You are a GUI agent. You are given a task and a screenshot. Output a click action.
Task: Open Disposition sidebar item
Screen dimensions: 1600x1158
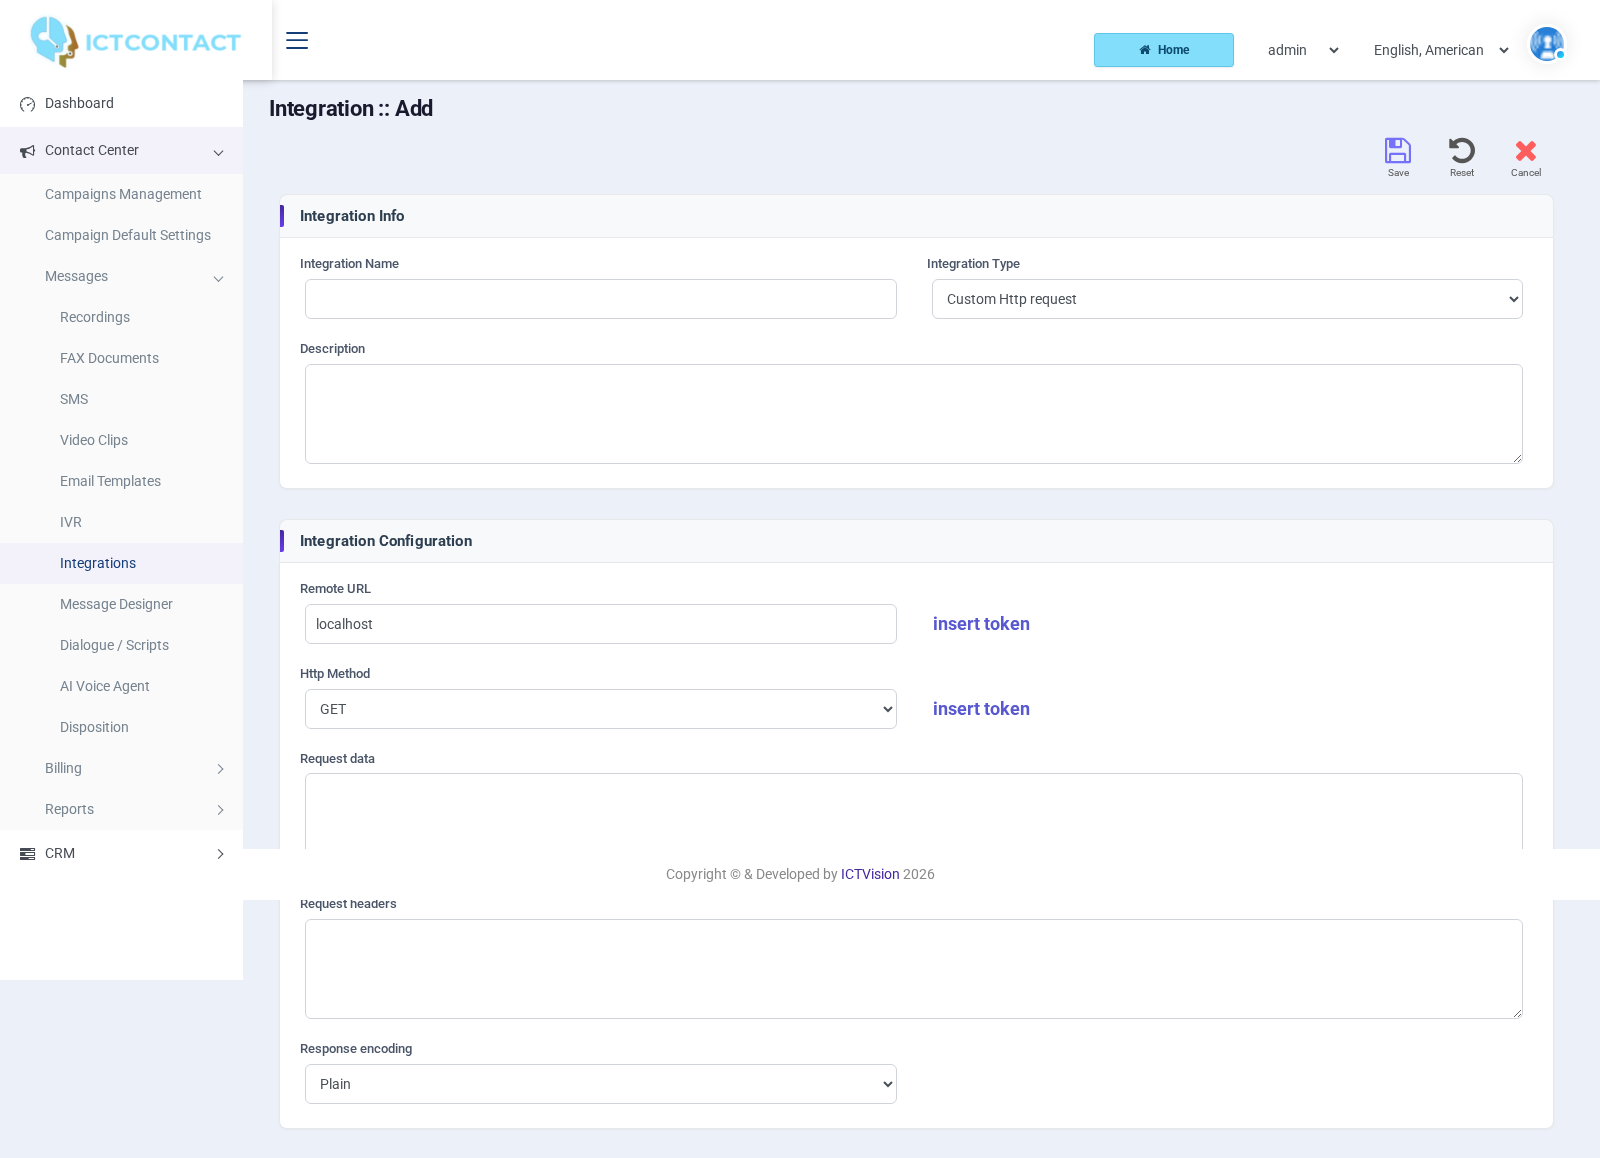pyautogui.click(x=94, y=727)
